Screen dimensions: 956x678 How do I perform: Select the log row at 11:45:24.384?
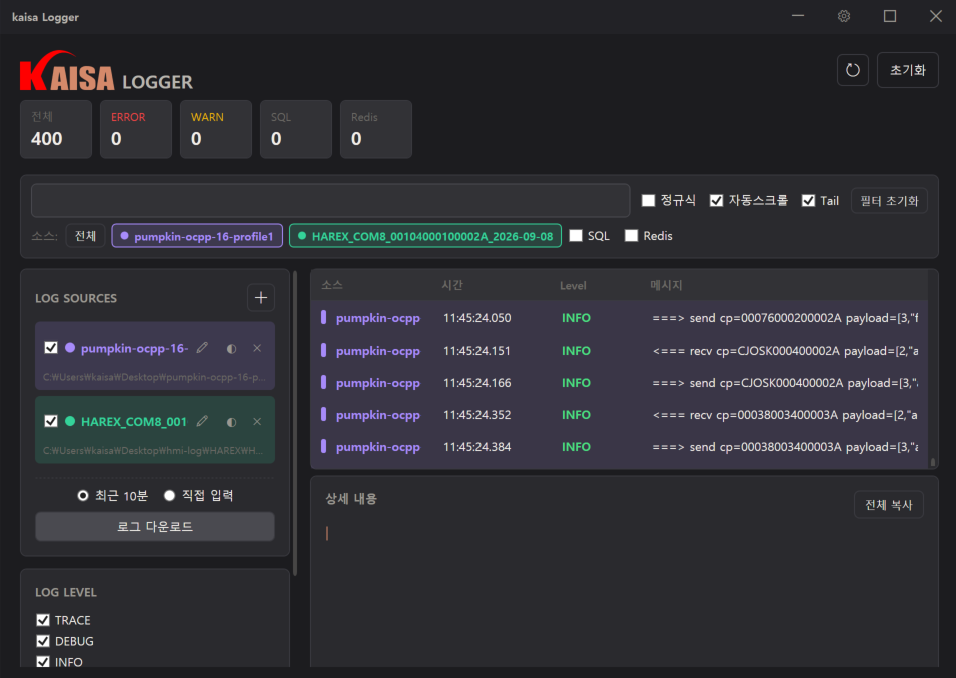[619, 447]
